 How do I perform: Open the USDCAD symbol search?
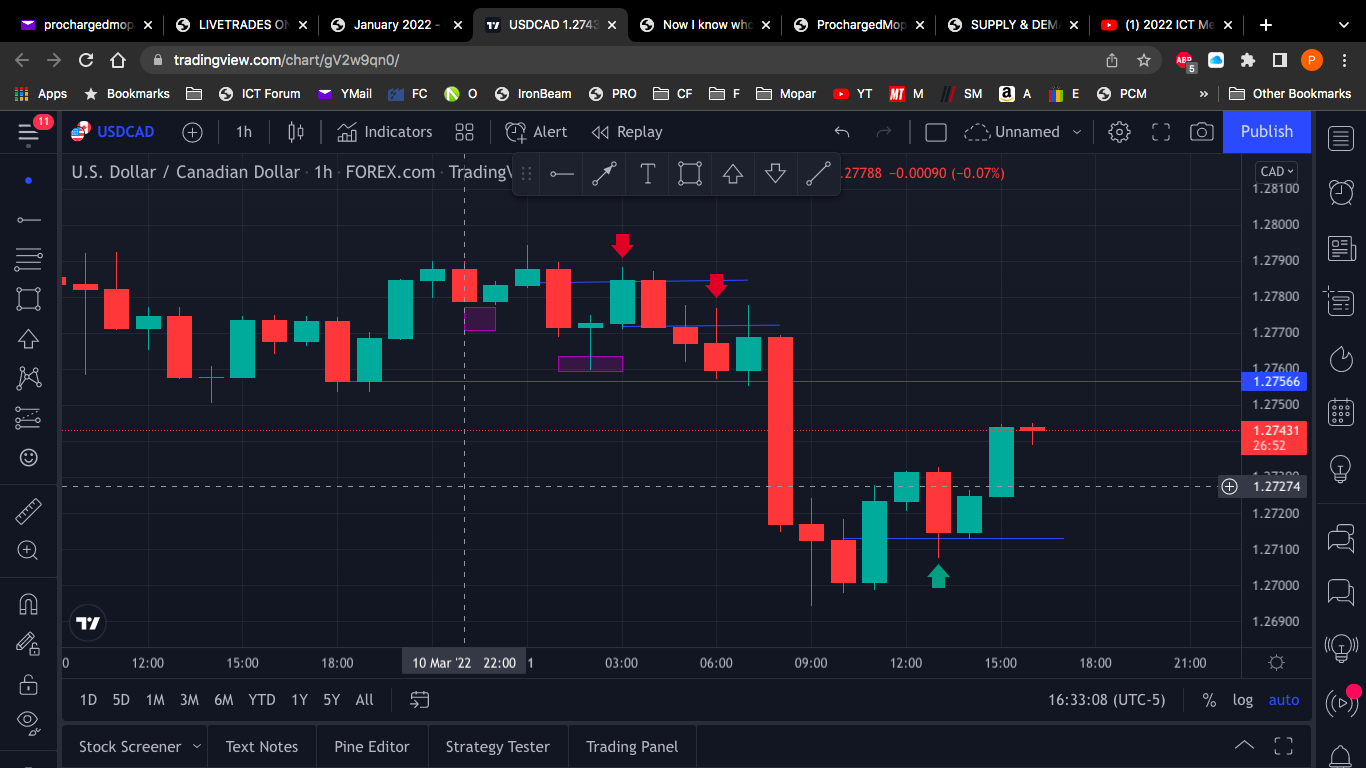tap(113, 132)
